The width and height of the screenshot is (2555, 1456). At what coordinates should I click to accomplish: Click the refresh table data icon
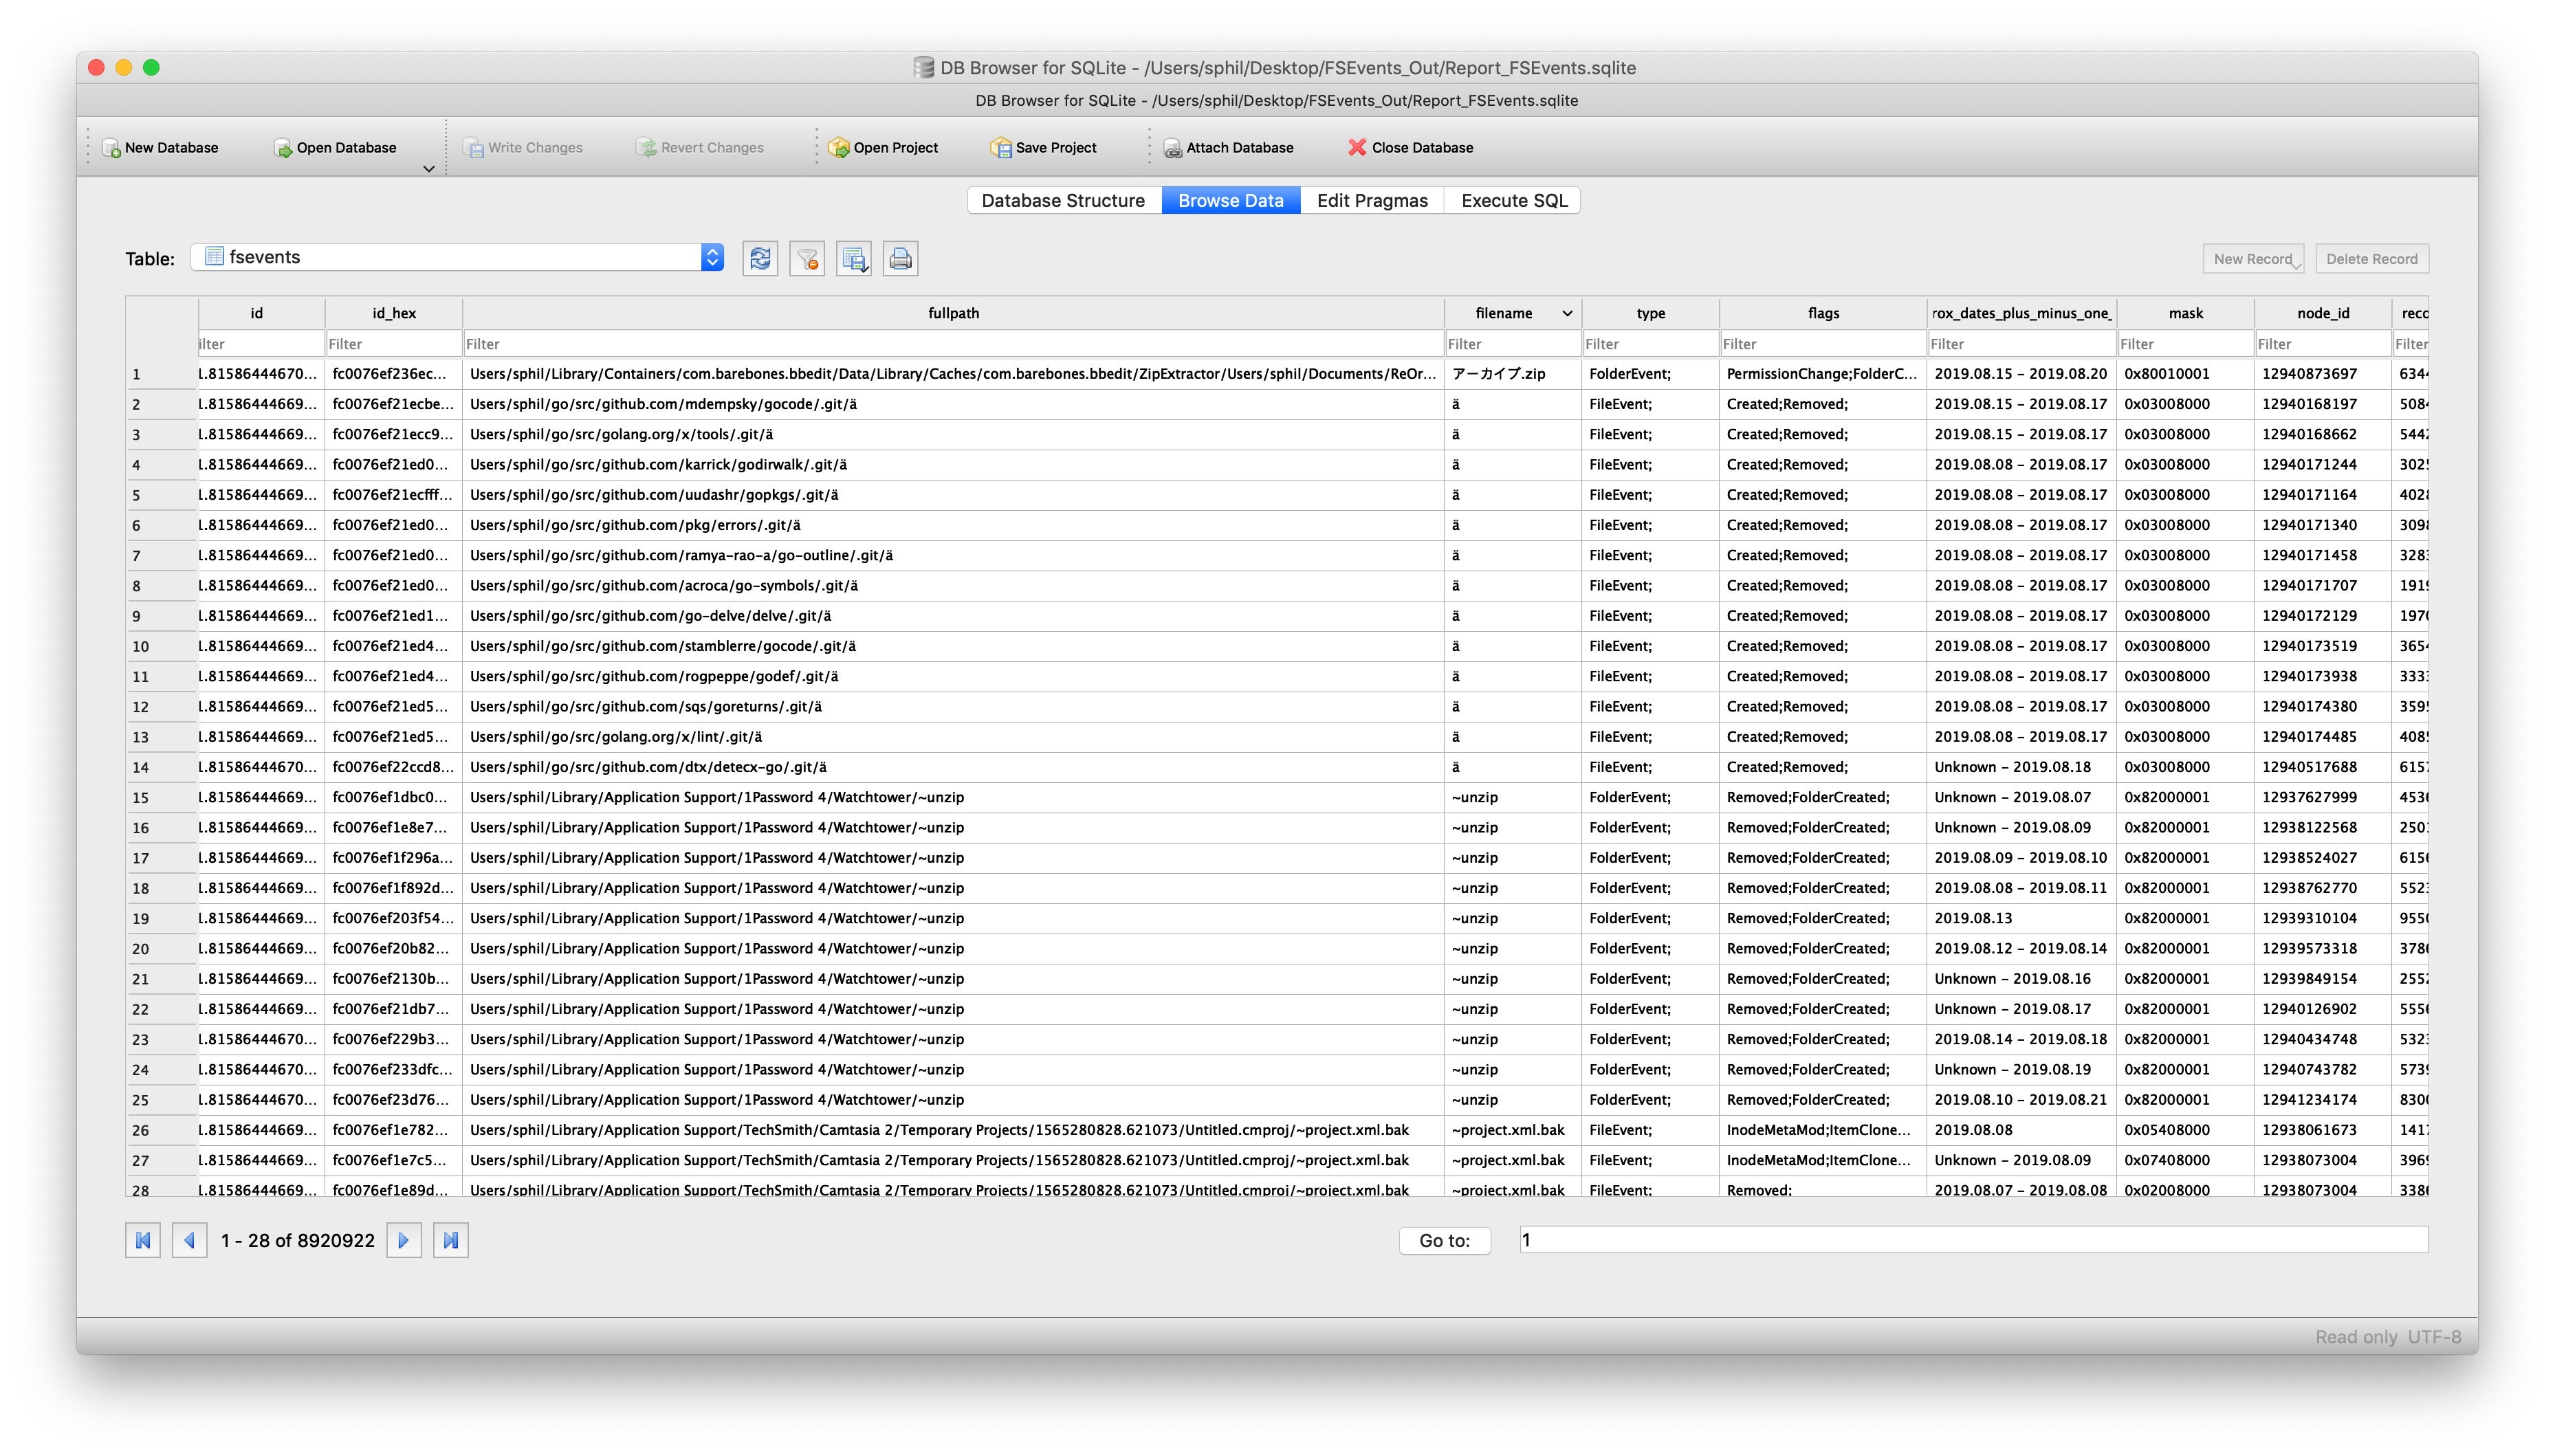[x=760, y=259]
